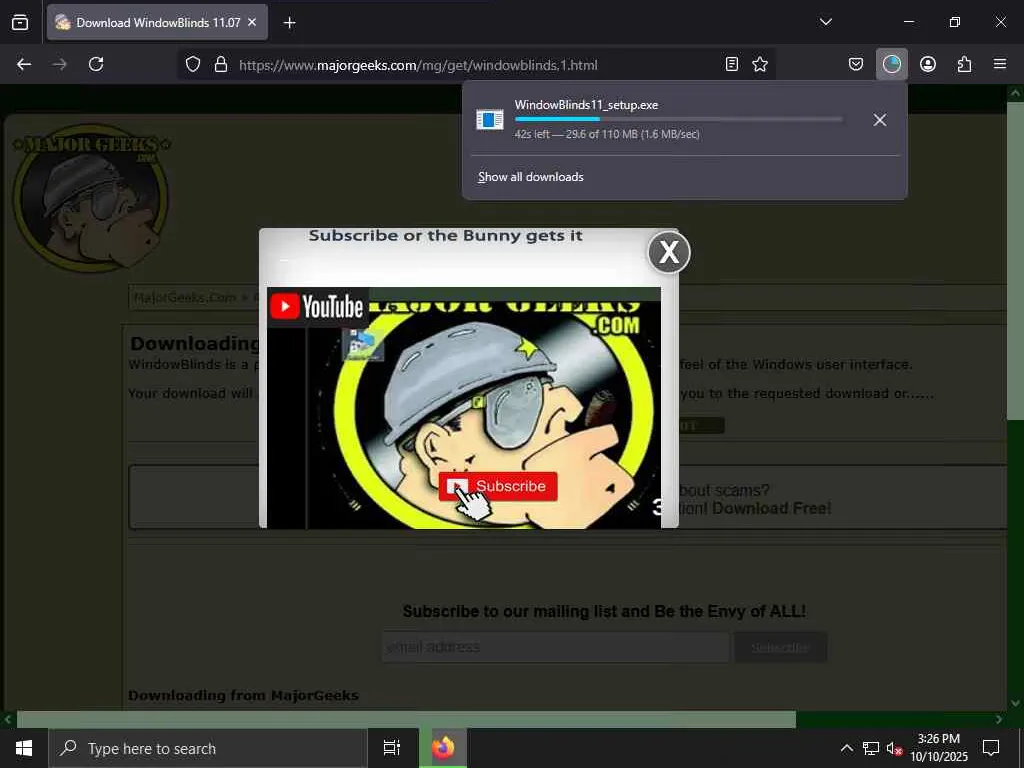Open tracking protection shield icon
This screenshot has height=768, width=1024.
click(193, 65)
